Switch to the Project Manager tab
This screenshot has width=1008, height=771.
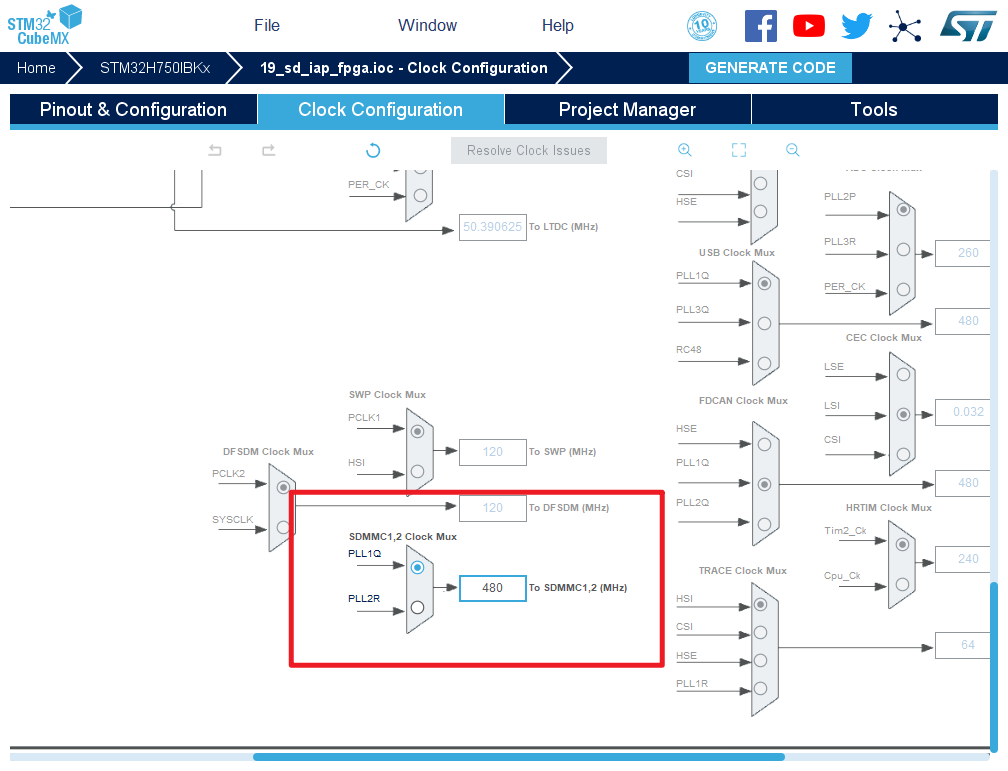tap(627, 110)
